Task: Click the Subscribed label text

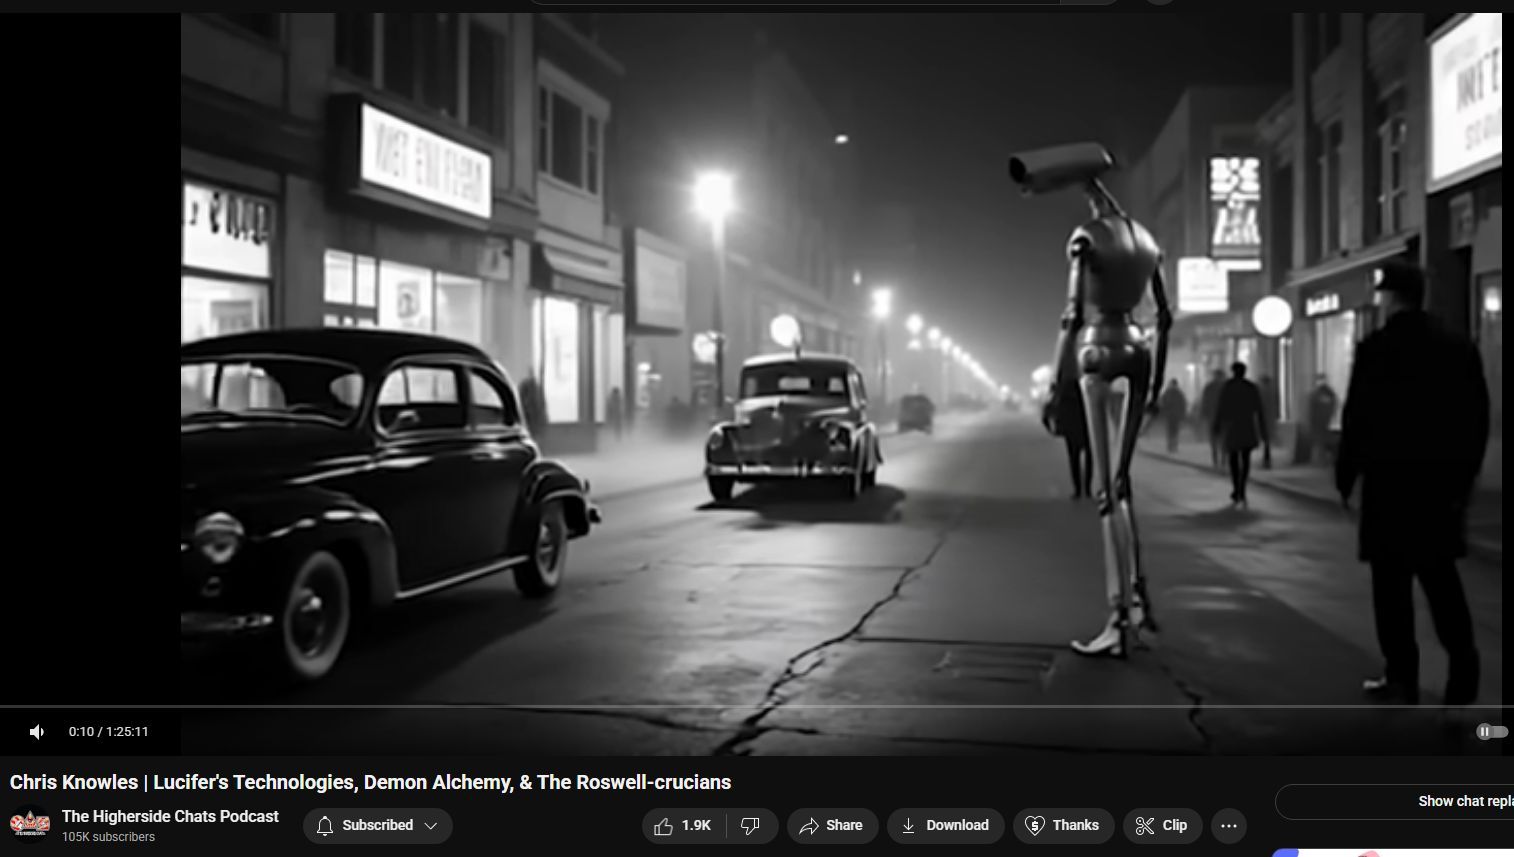Action: tap(377, 826)
